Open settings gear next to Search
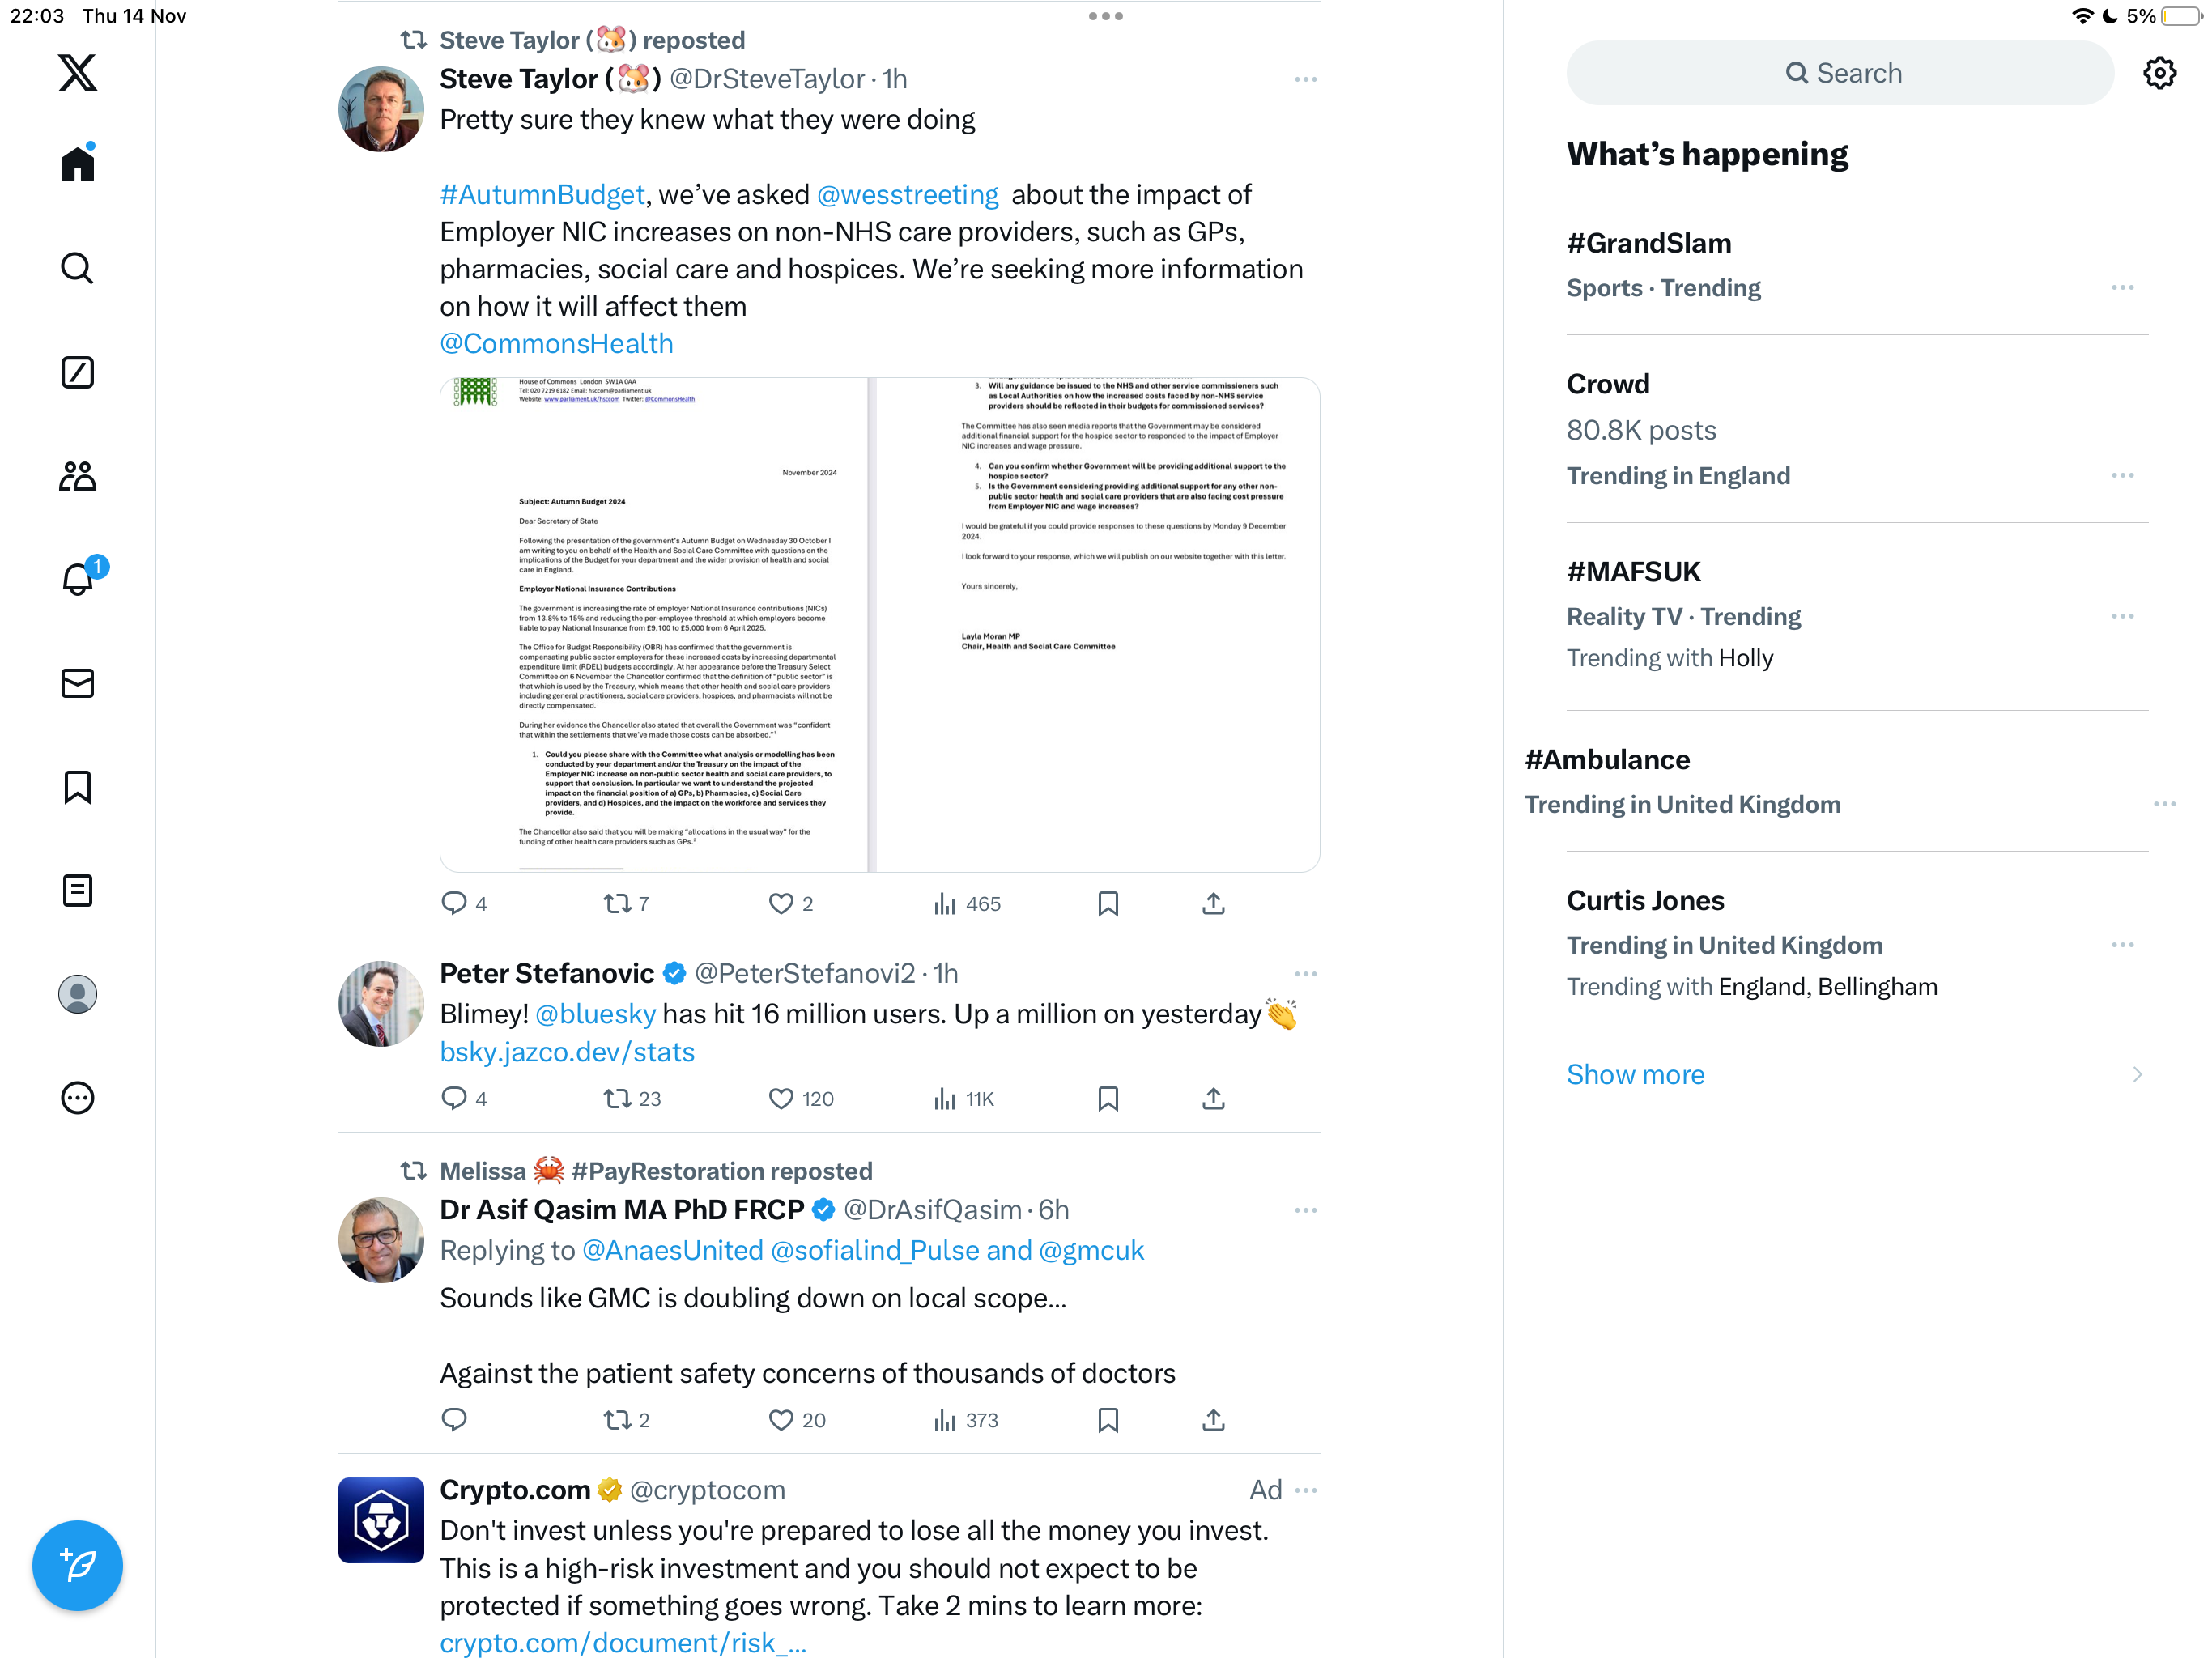The width and height of the screenshot is (2212, 1658). click(2159, 73)
